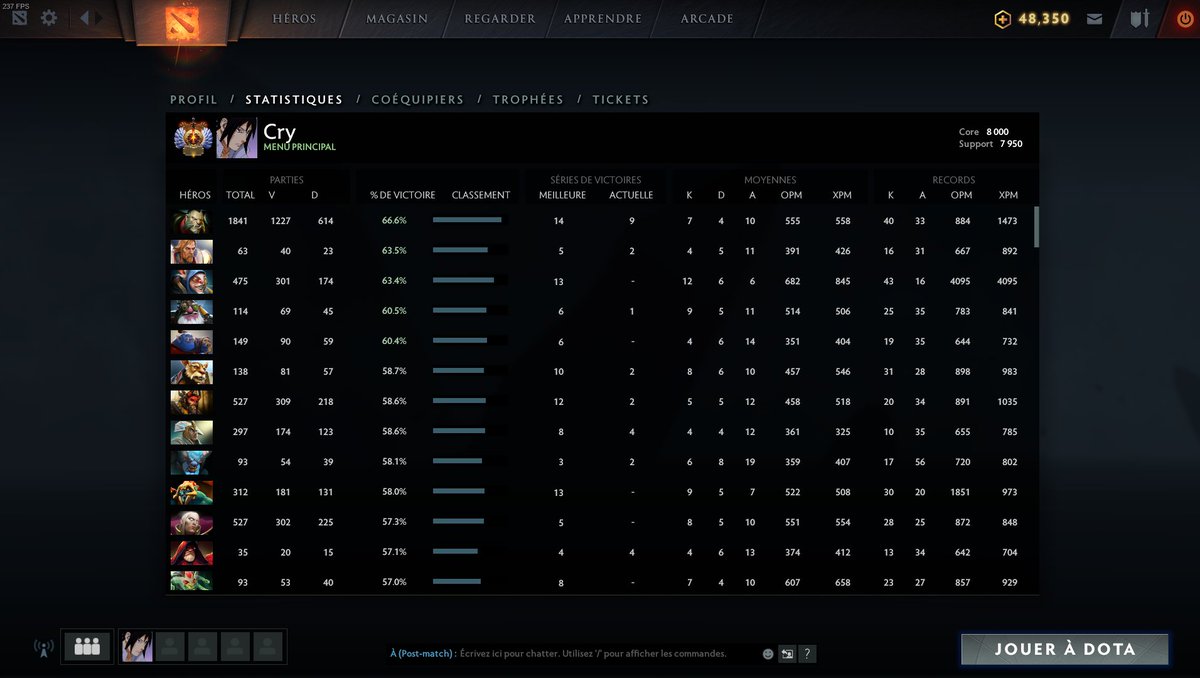Click the 1851 OPM record value

pos(960,492)
